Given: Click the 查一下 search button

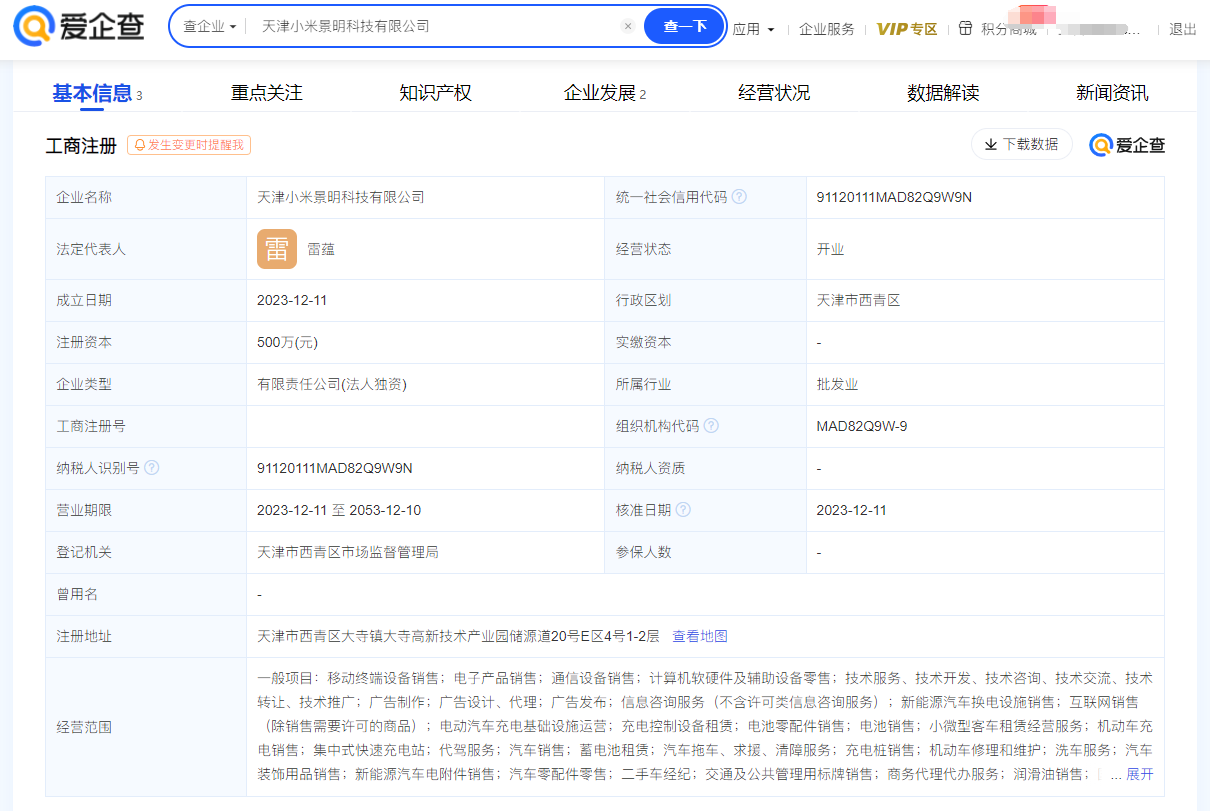Looking at the screenshot, I should click(685, 26).
